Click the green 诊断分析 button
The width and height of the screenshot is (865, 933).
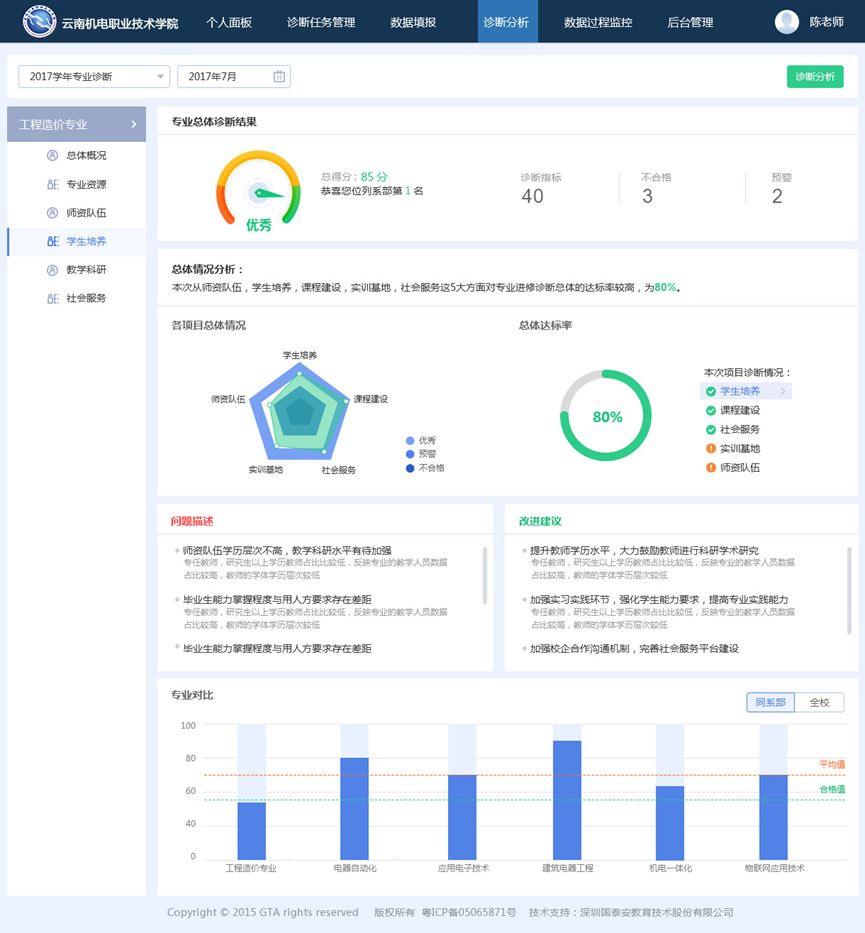pyautogui.click(x=815, y=76)
